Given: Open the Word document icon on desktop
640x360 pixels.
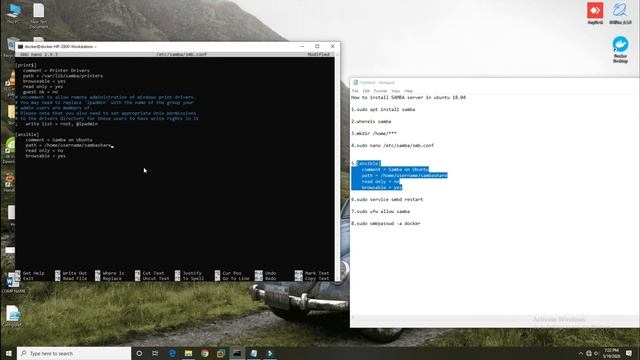Looking at the screenshot, I should click(13, 283).
